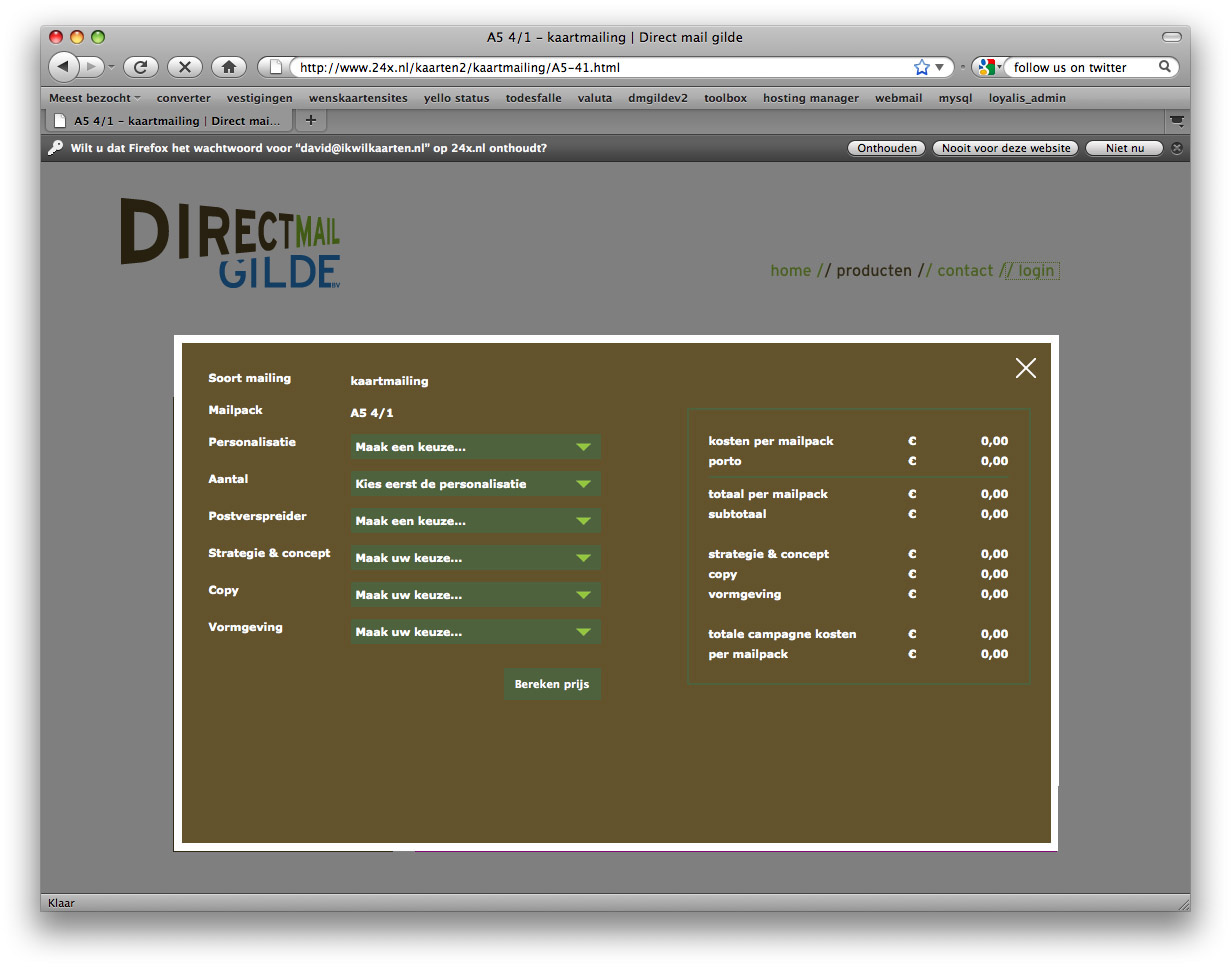The height and width of the screenshot is (967, 1231).
Task: Open the Strategie & concept dropdown
Action: pos(475,558)
